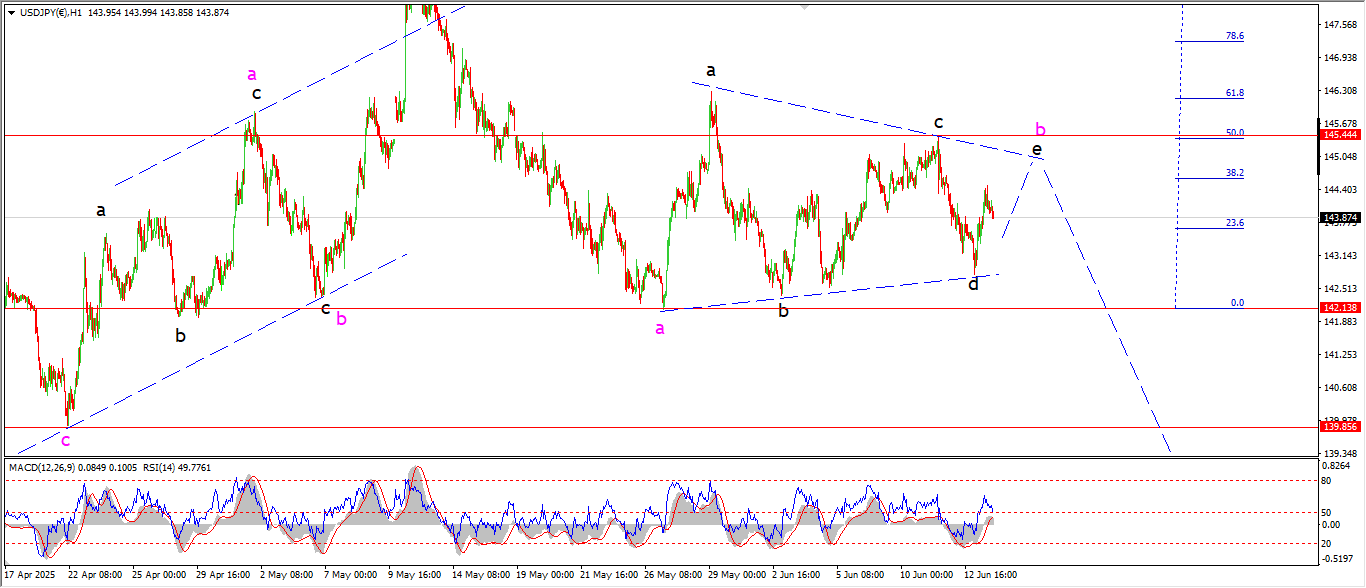This screenshot has height=588, width=1366.
Task: Select the 61.8 Fibonacci level label
Action: [1234, 93]
